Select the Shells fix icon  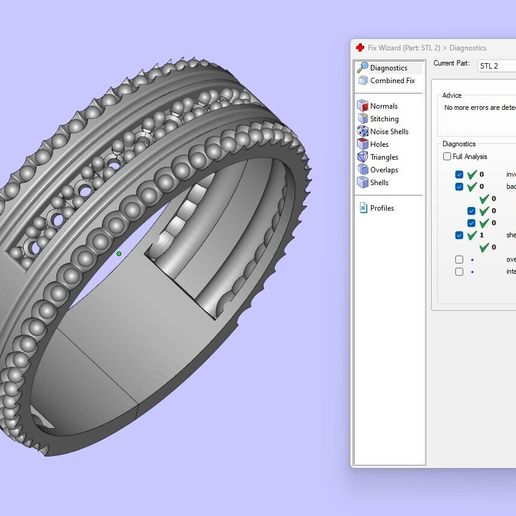(363, 182)
